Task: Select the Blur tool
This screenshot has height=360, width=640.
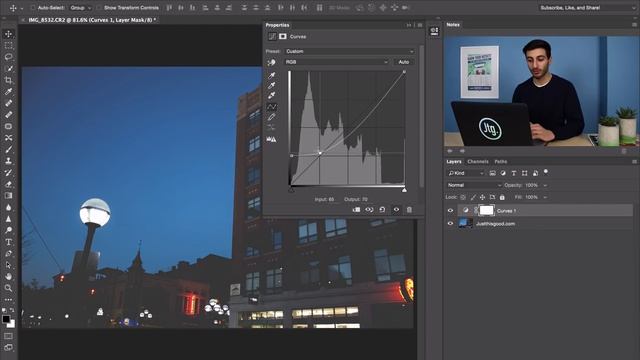Action: [8, 207]
